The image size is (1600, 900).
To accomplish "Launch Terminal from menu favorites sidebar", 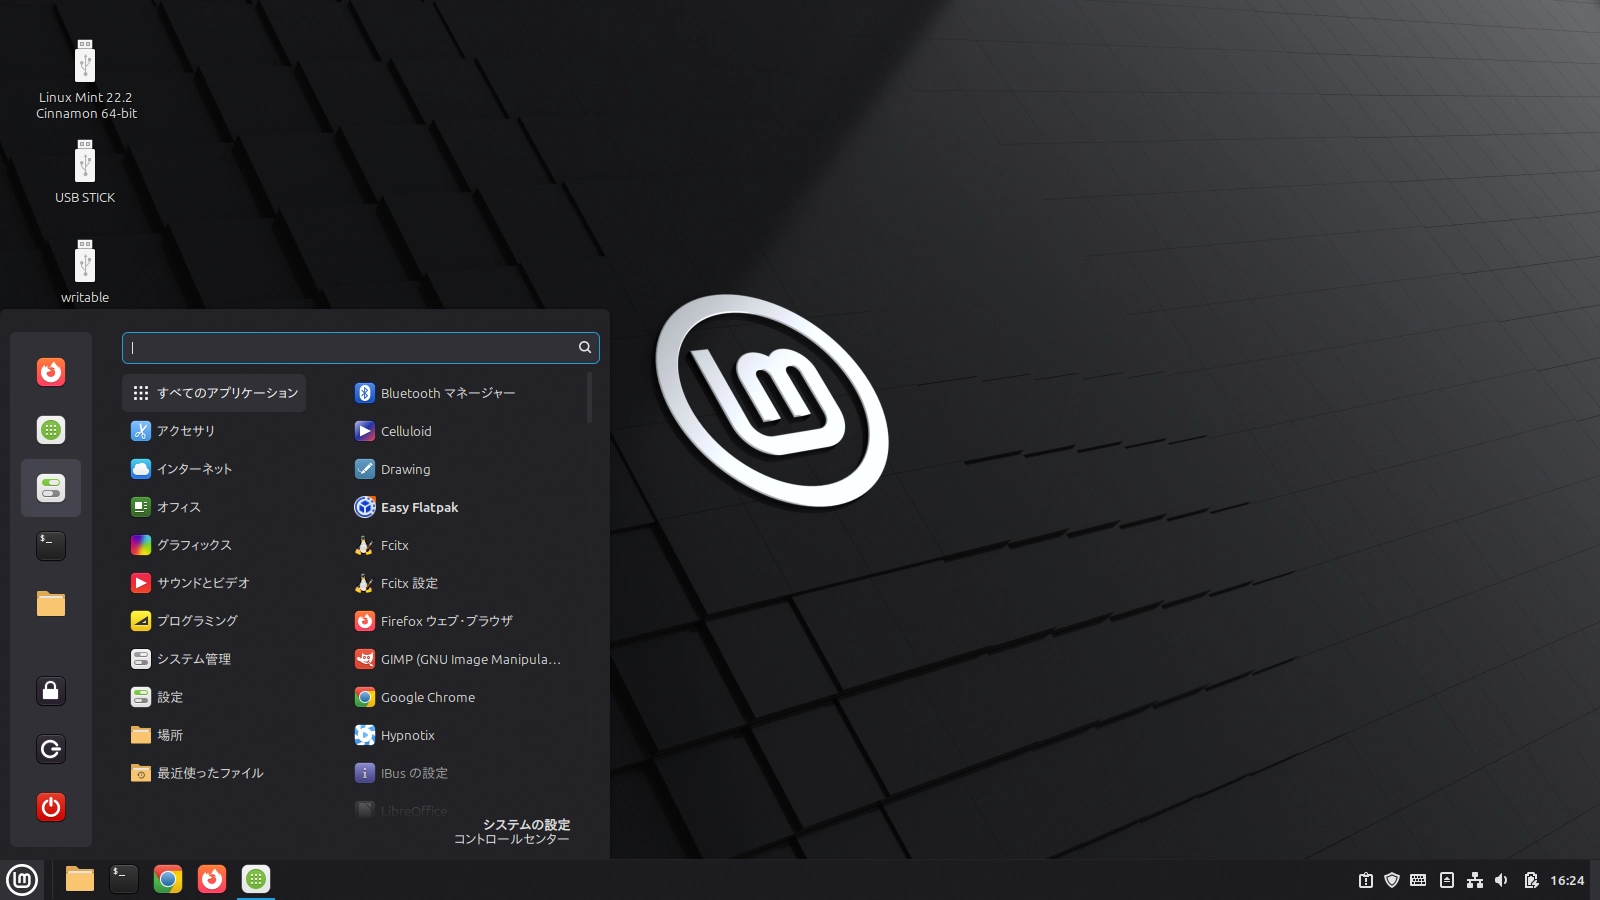I will click(51, 546).
